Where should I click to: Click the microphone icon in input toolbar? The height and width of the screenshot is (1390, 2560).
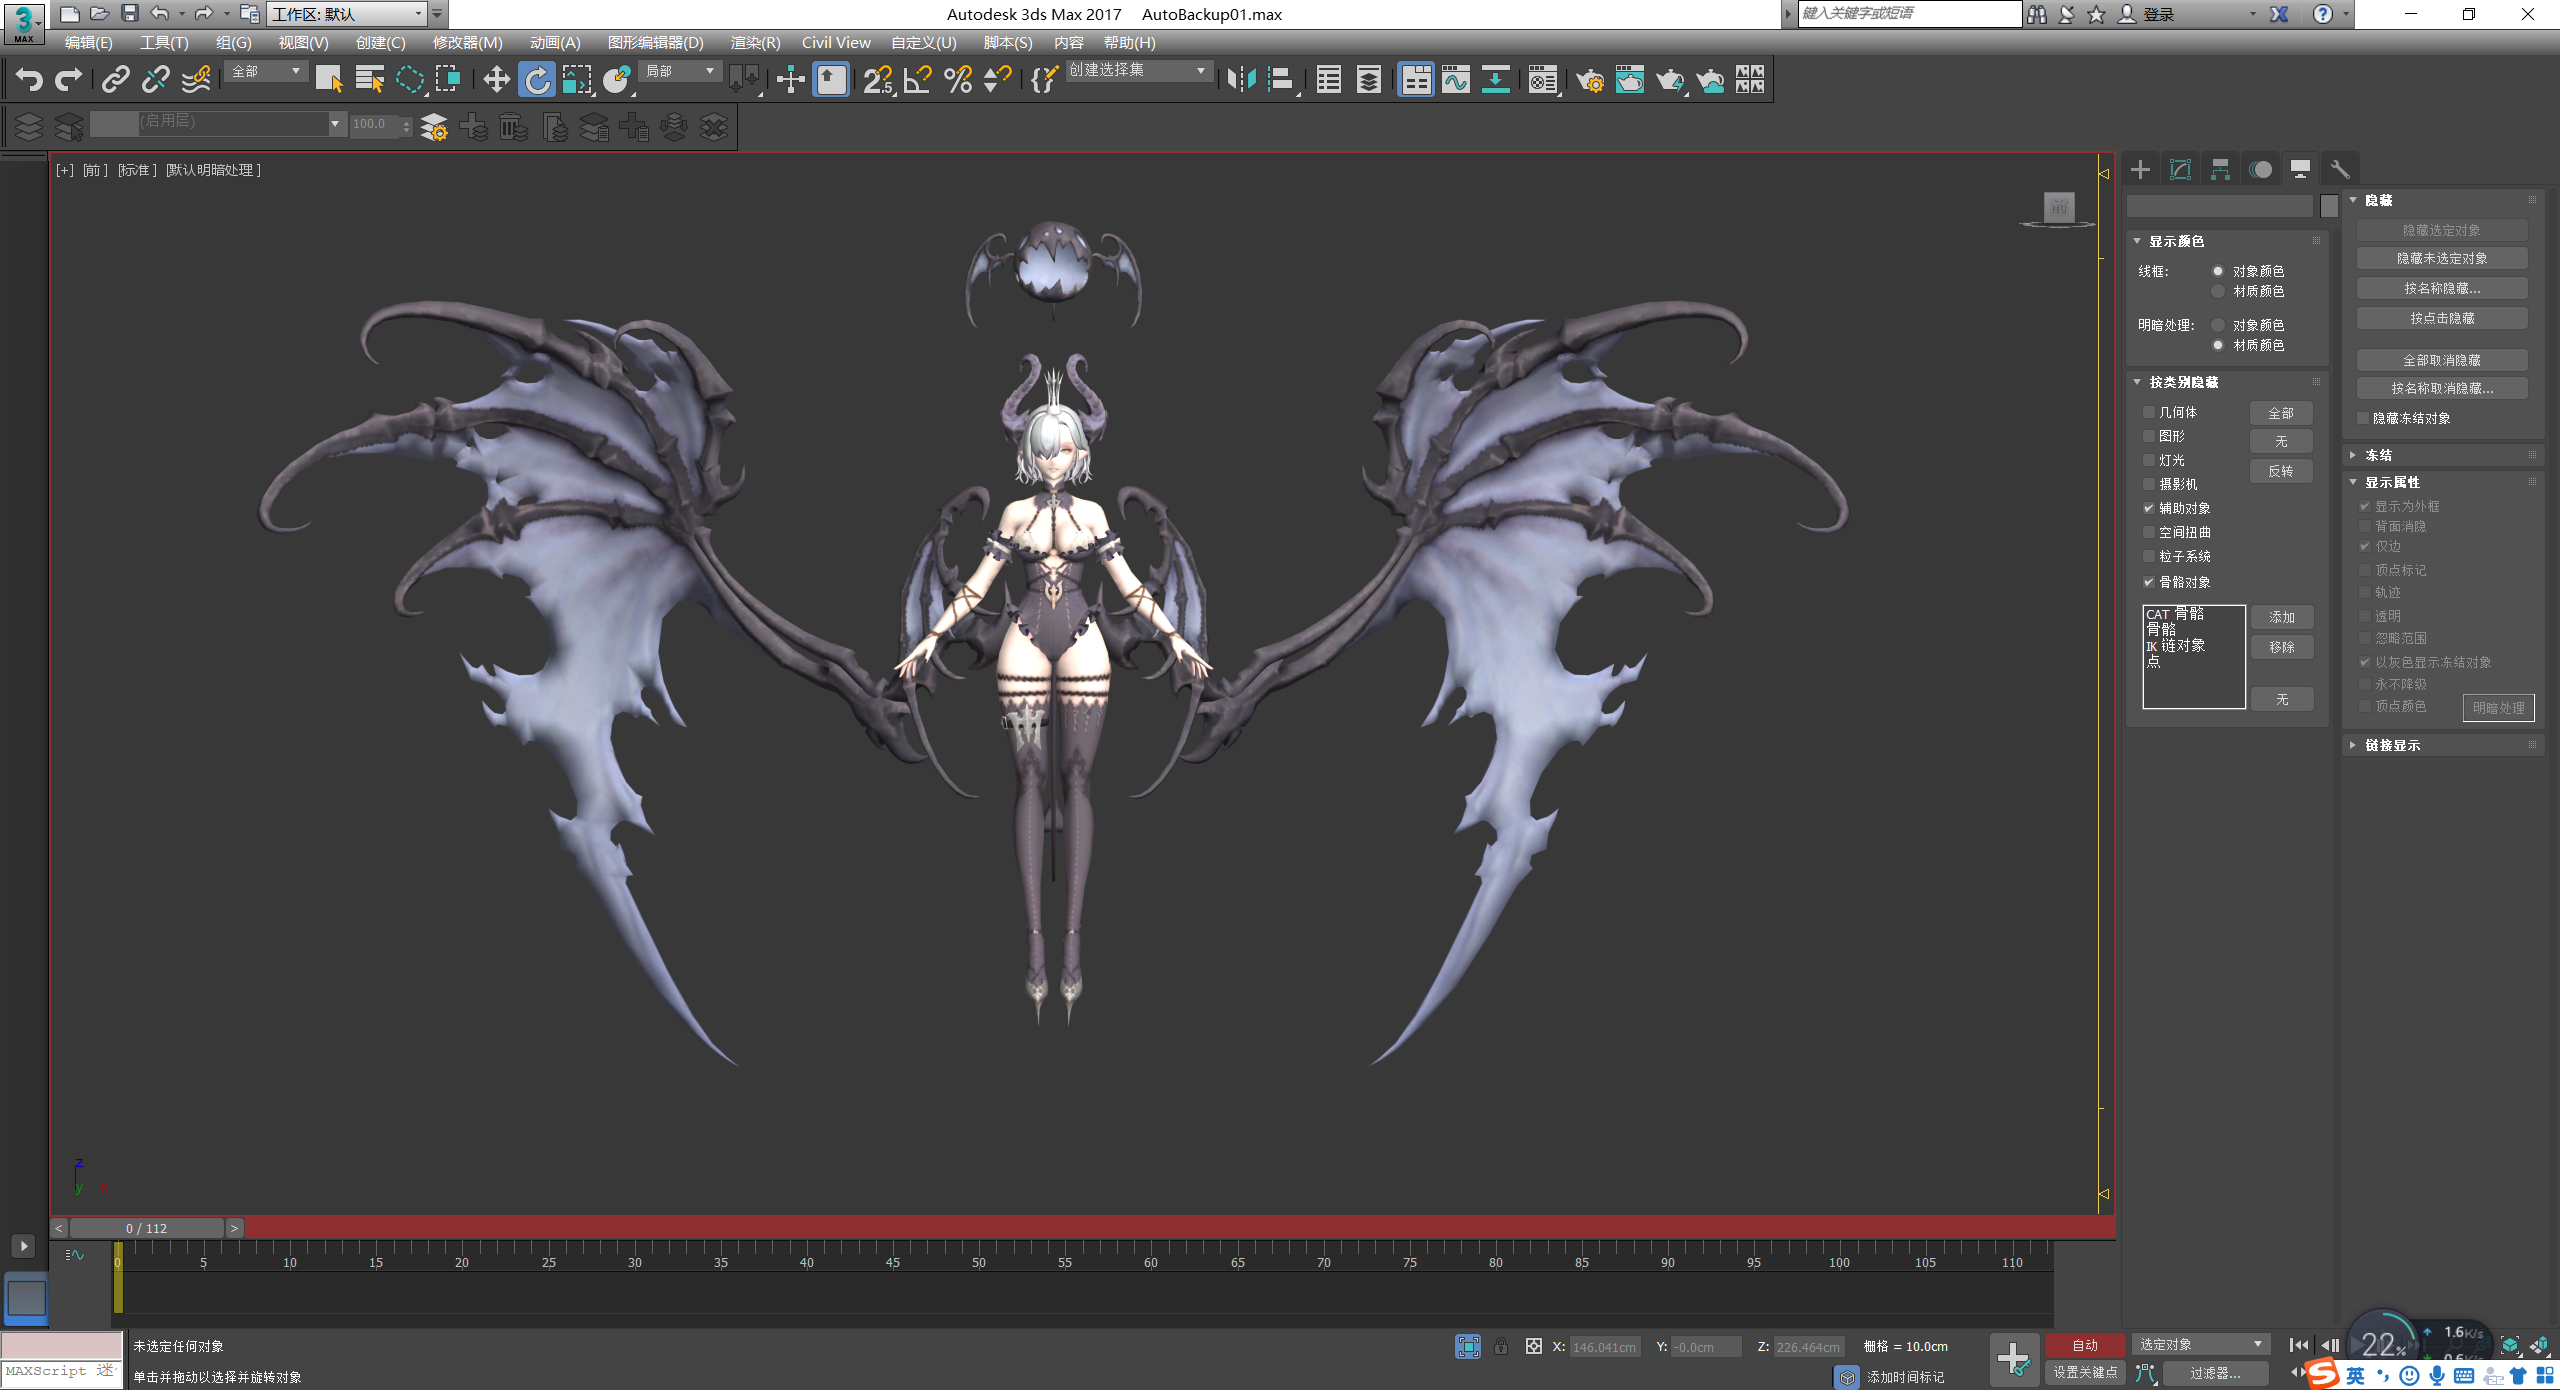click(2437, 1376)
